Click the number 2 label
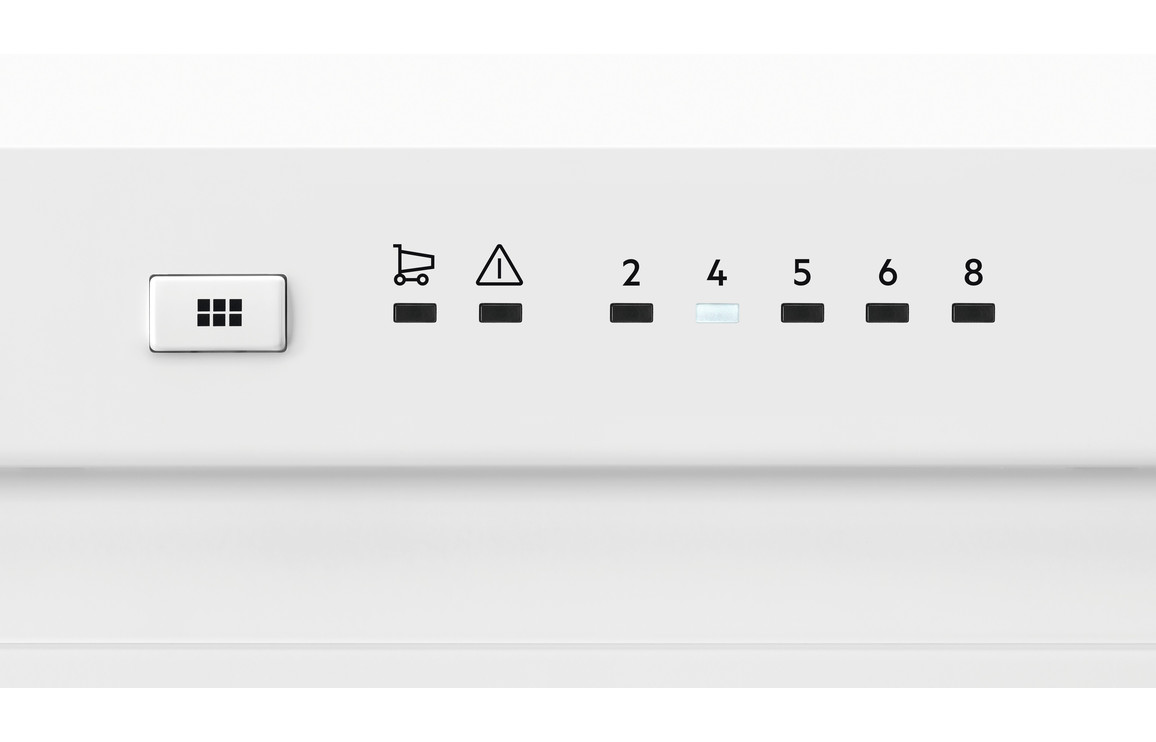The height and width of the screenshot is (742, 1156). [x=631, y=273]
